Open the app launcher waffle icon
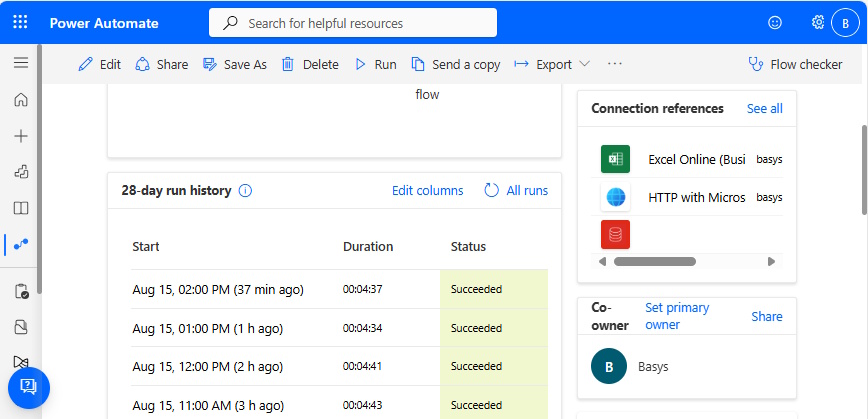This screenshot has height=419, width=868. point(20,22)
